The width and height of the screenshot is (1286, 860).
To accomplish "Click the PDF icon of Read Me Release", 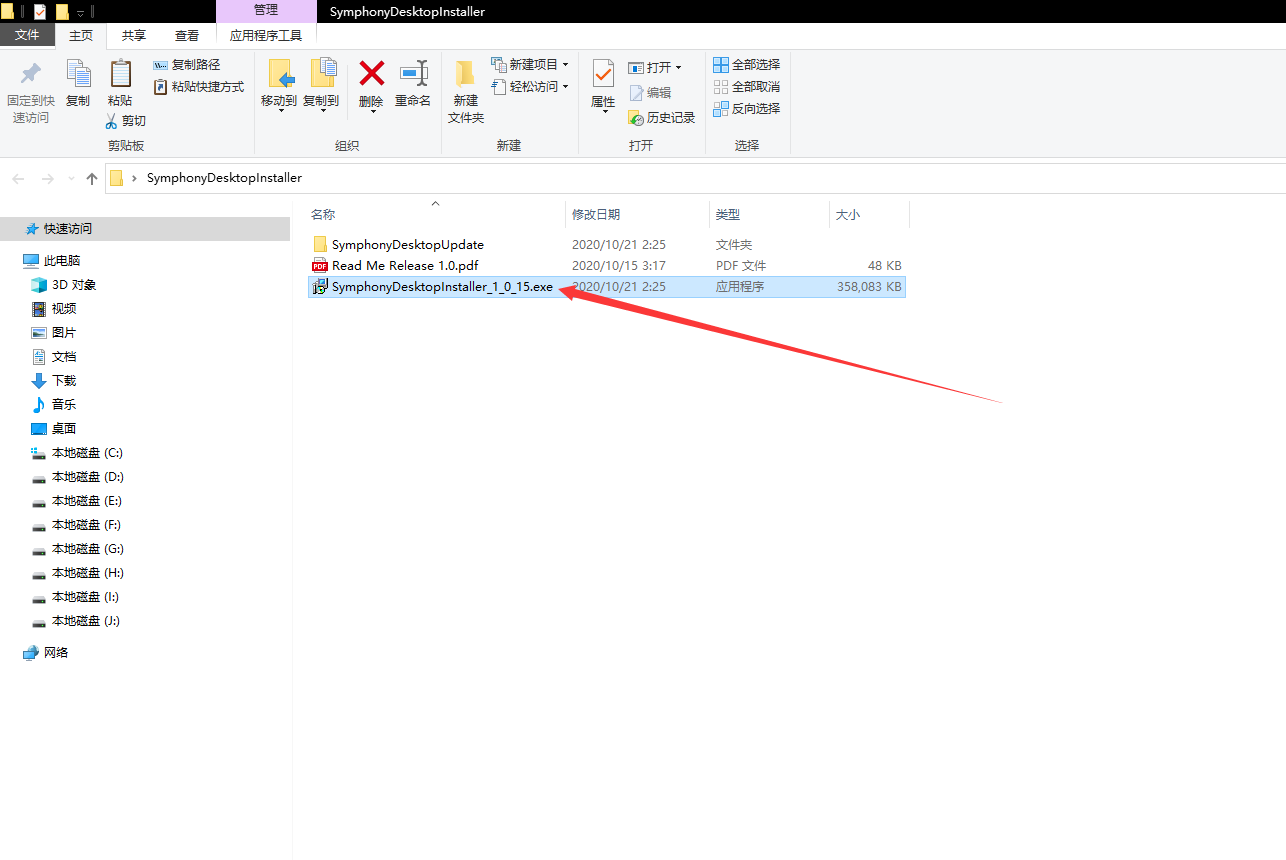I will point(320,265).
